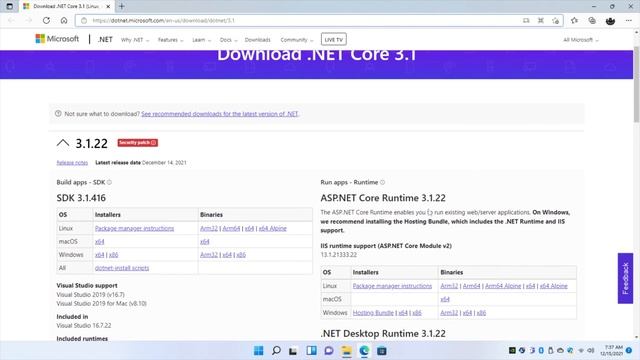Open the Feedback side button
This screenshot has height=360, width=640.
pos(625,278)
